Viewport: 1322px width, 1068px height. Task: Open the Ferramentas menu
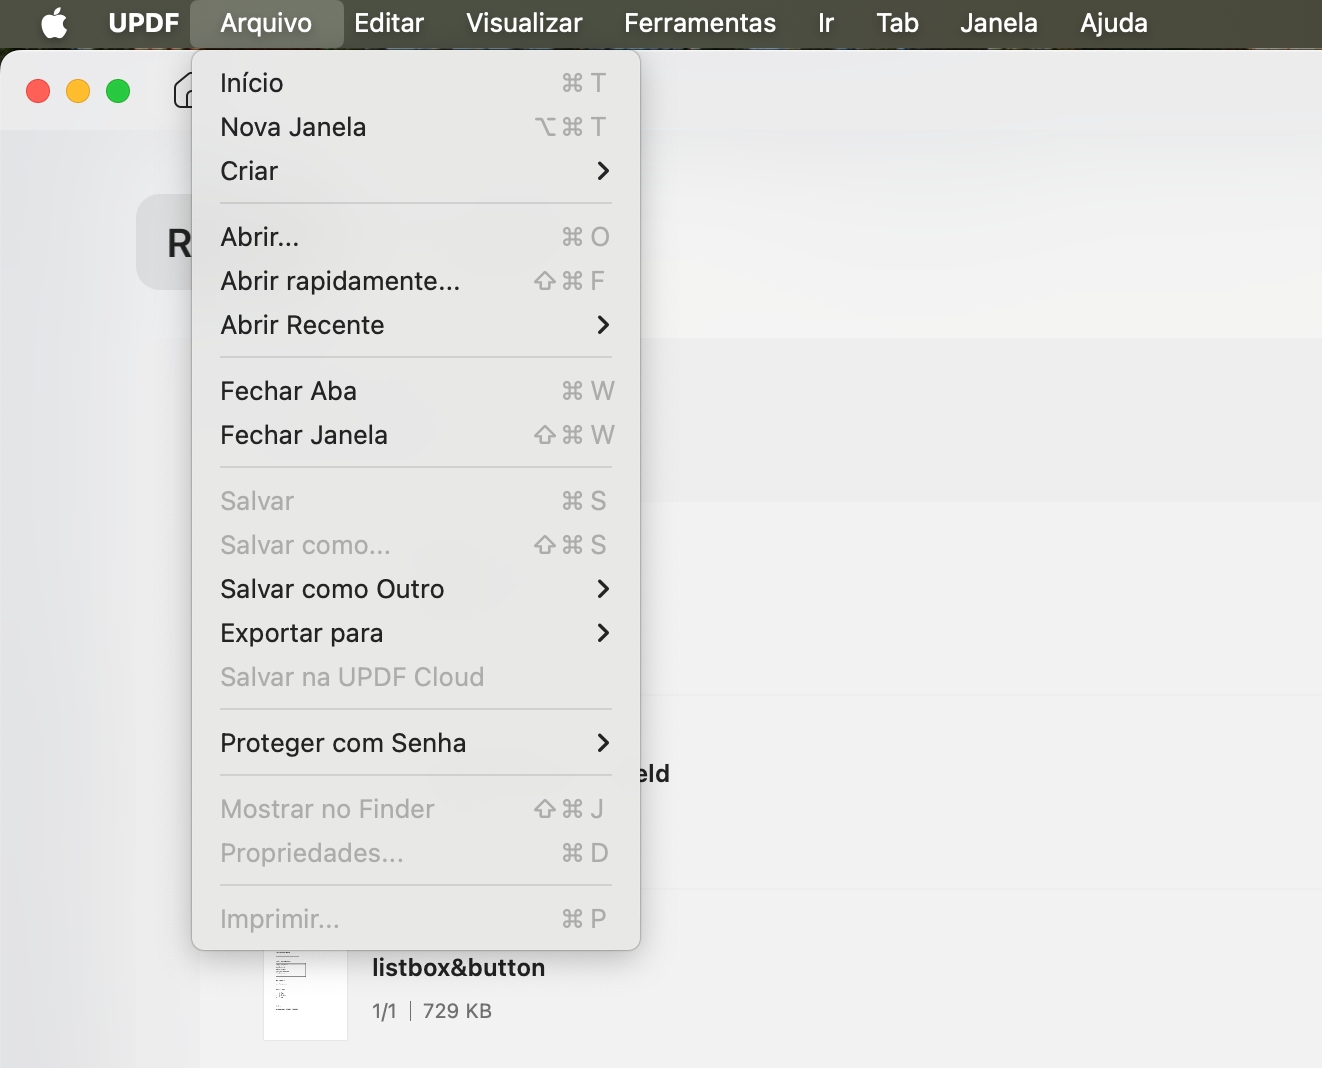click(700, 23)
